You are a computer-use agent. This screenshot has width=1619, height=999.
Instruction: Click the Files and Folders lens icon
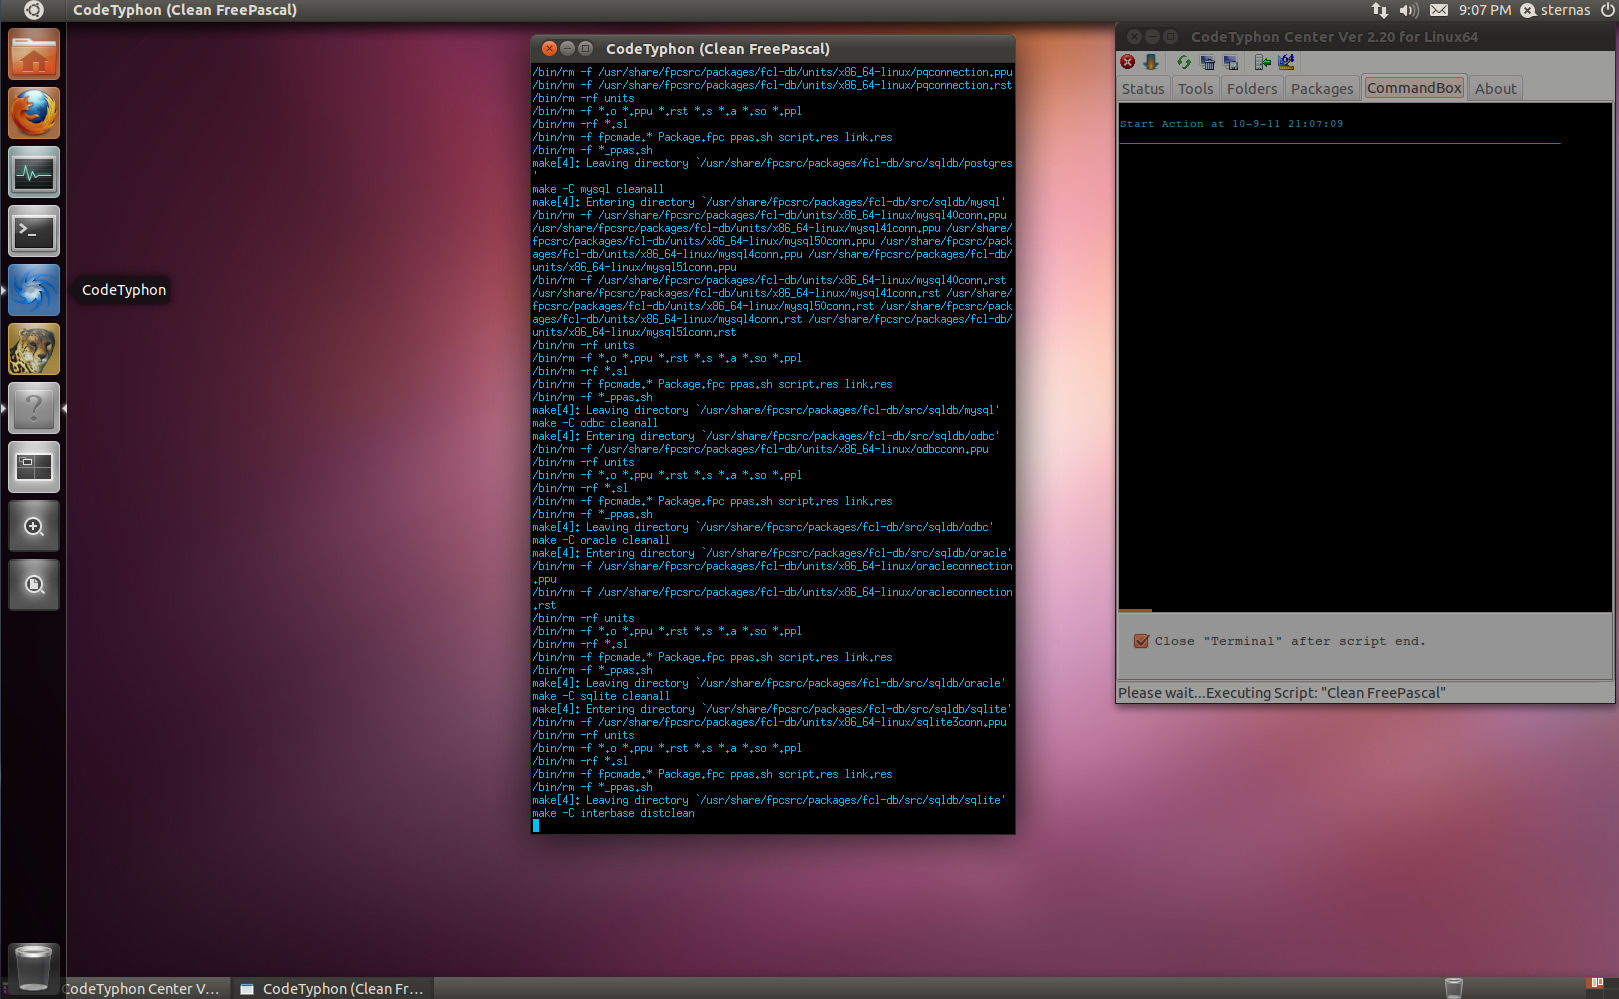point(34,585)
